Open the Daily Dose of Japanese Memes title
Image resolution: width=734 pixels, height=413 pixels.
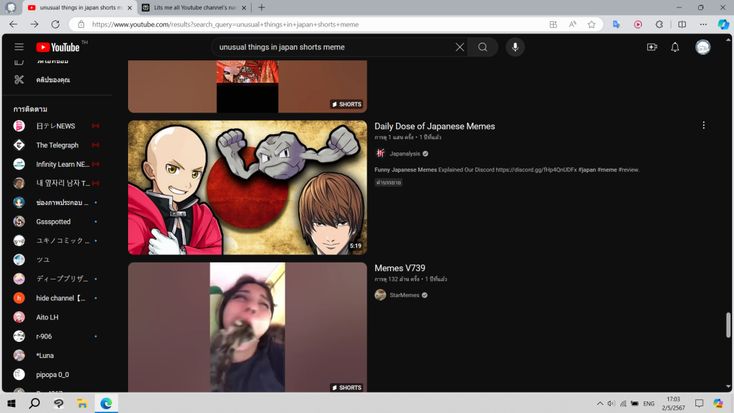pos(434,126)
